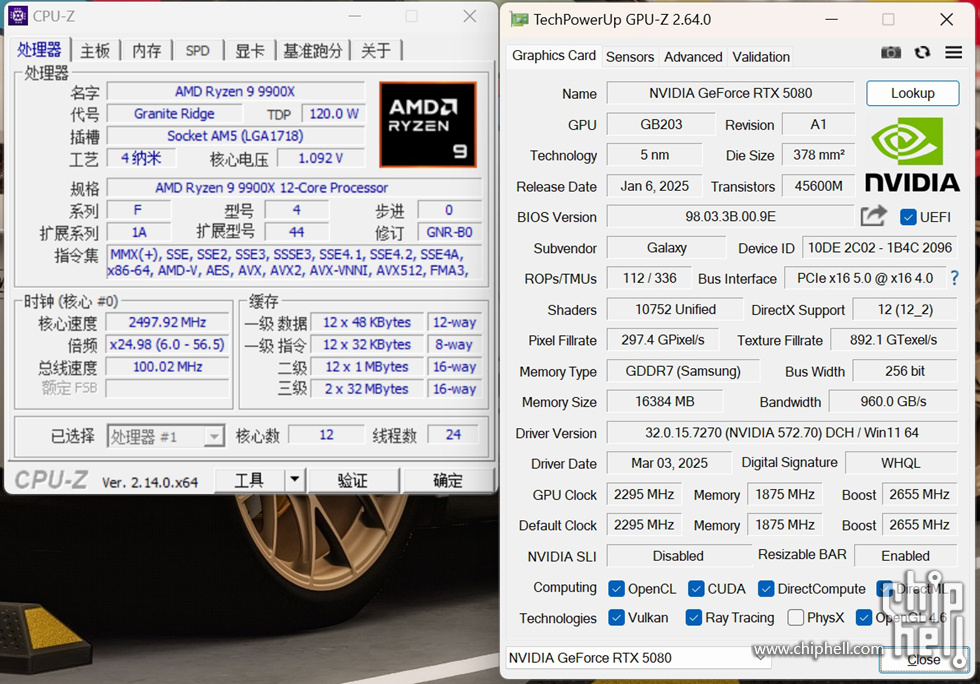This screenshot has width=980, height=684.
Task: Click the TDP value 120.0 W
Action: [334, 114]
